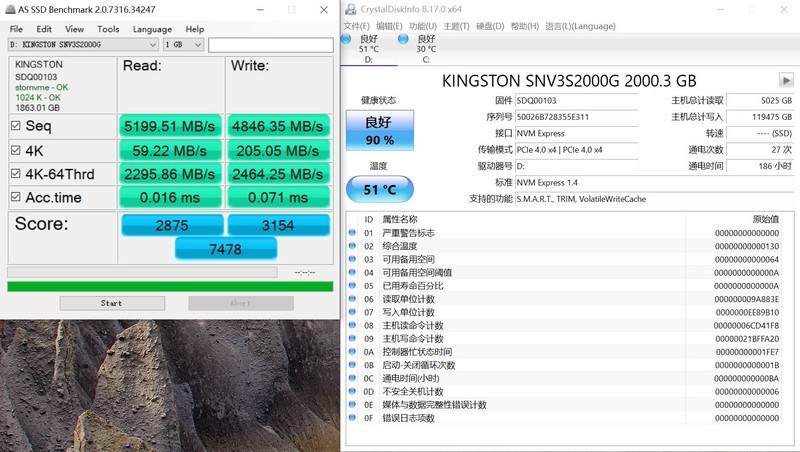Click the green benchmark progress bar
This screenshot has width=800, height=452.
click(170, 287)
